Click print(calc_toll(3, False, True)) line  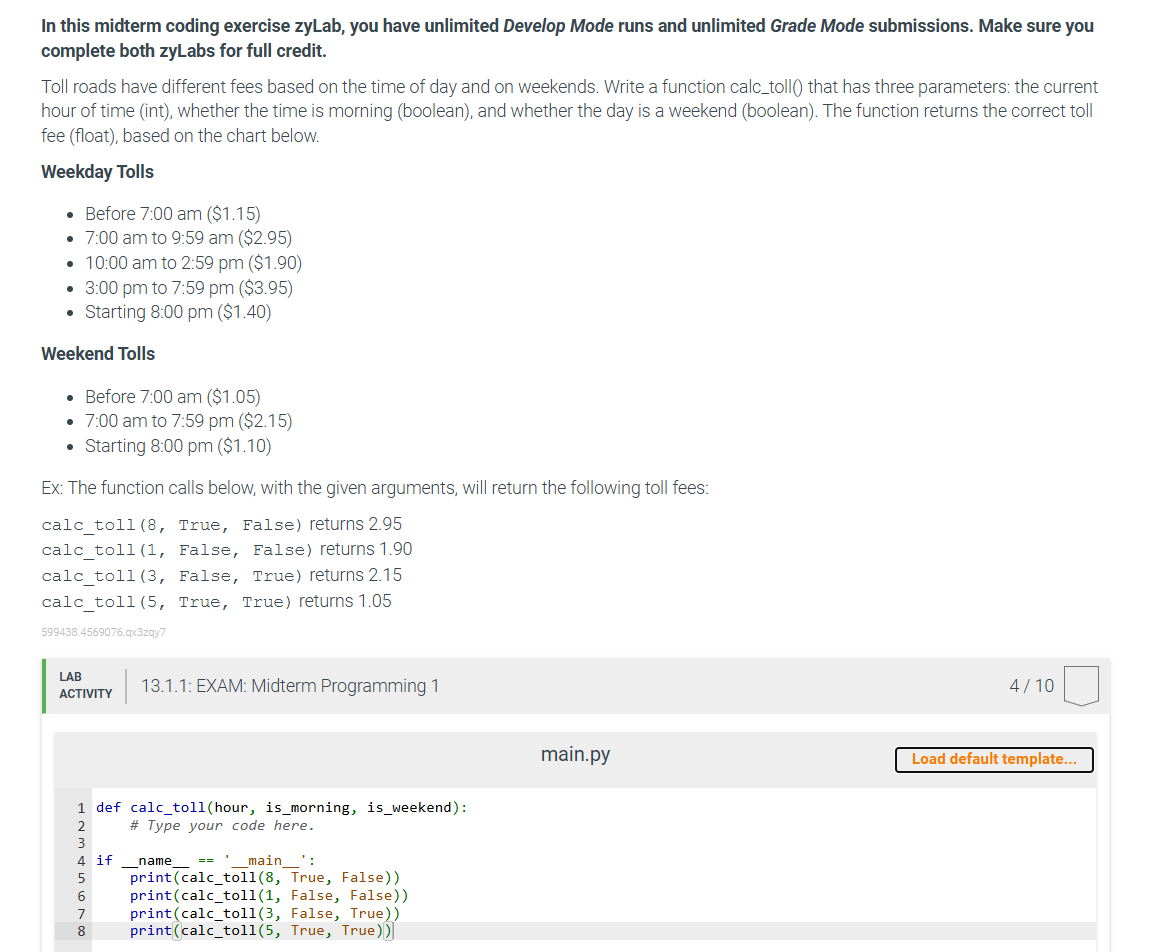pyautogui.click(x=265, y=913)
